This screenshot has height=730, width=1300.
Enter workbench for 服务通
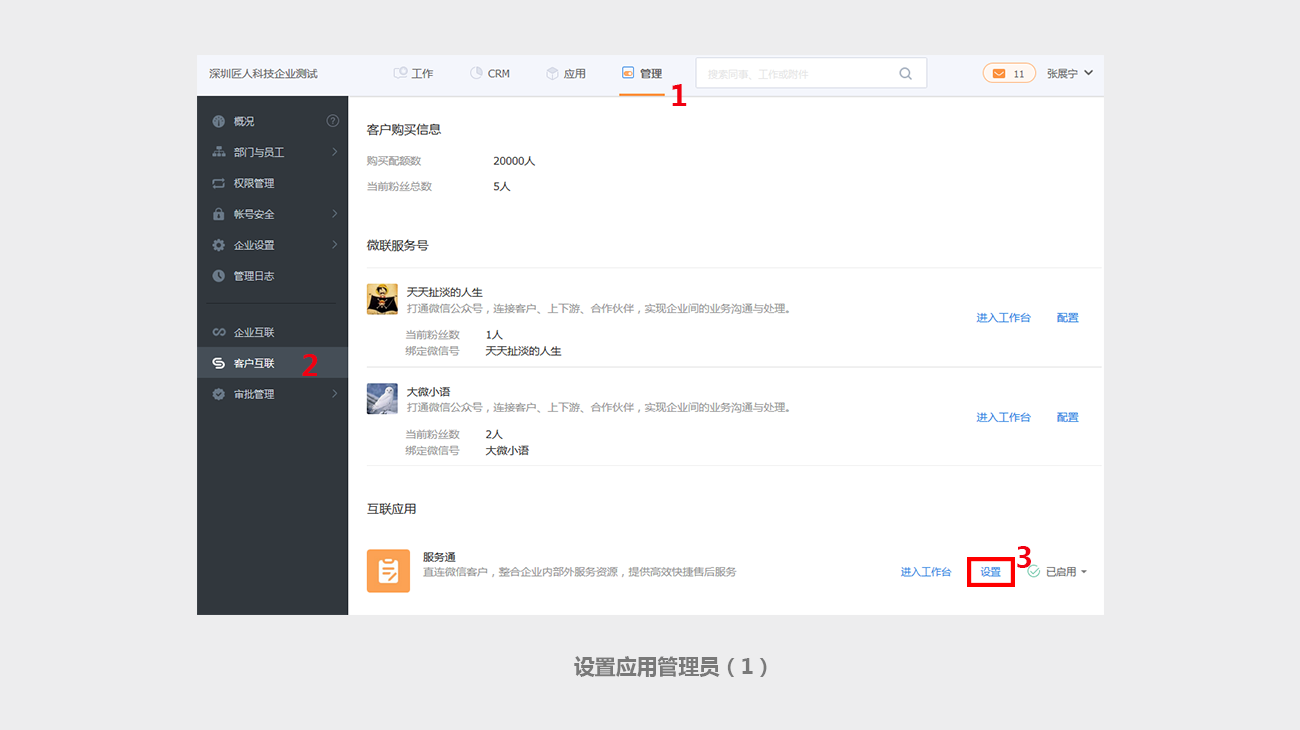click(x=926, y=572)
